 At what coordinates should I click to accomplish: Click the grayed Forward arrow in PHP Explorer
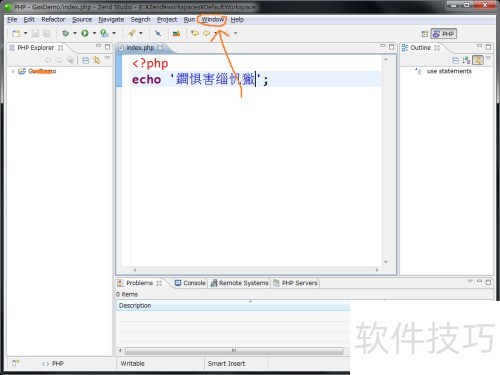[x=59, y=60]
